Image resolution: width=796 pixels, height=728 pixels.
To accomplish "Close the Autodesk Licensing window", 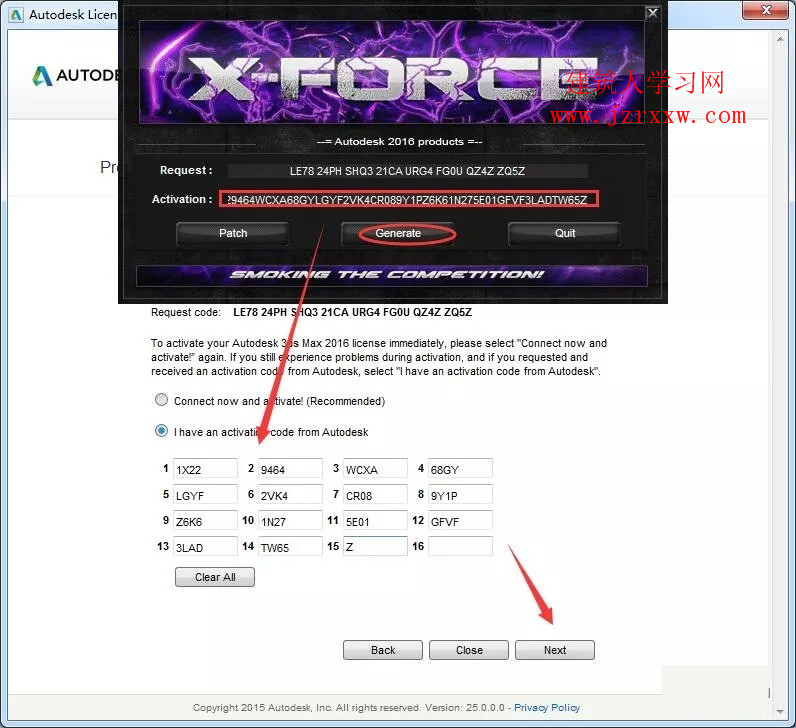I will (x=767, y=10).
